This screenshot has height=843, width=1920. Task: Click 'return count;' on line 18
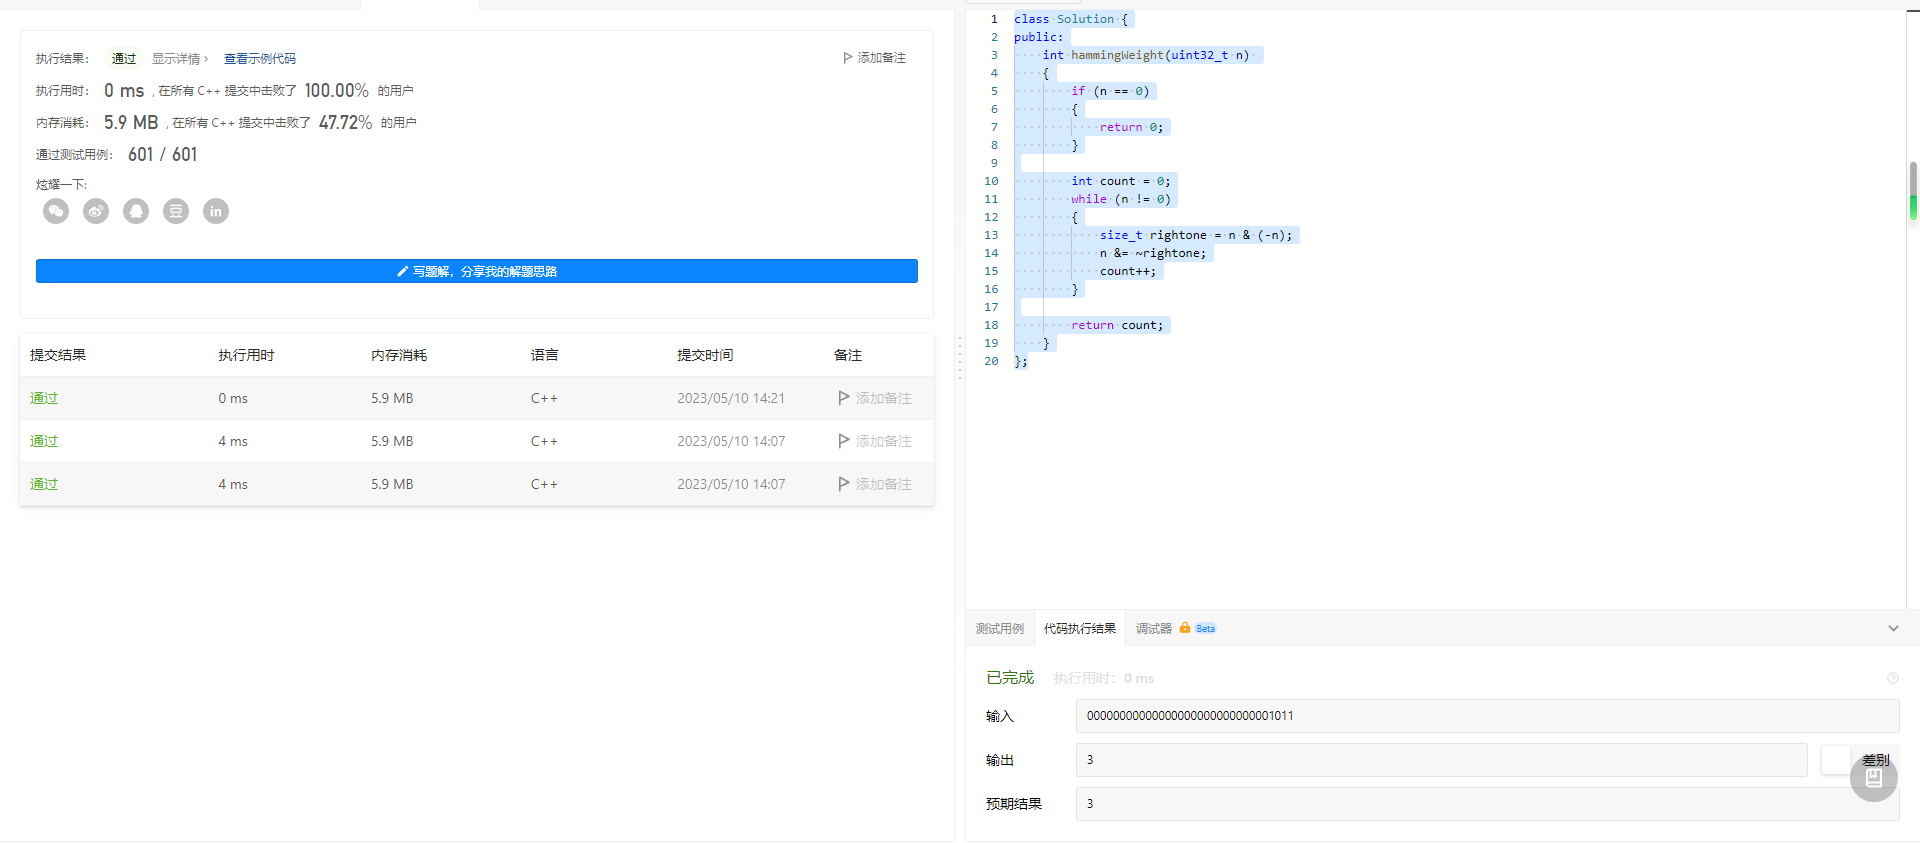1117,325
